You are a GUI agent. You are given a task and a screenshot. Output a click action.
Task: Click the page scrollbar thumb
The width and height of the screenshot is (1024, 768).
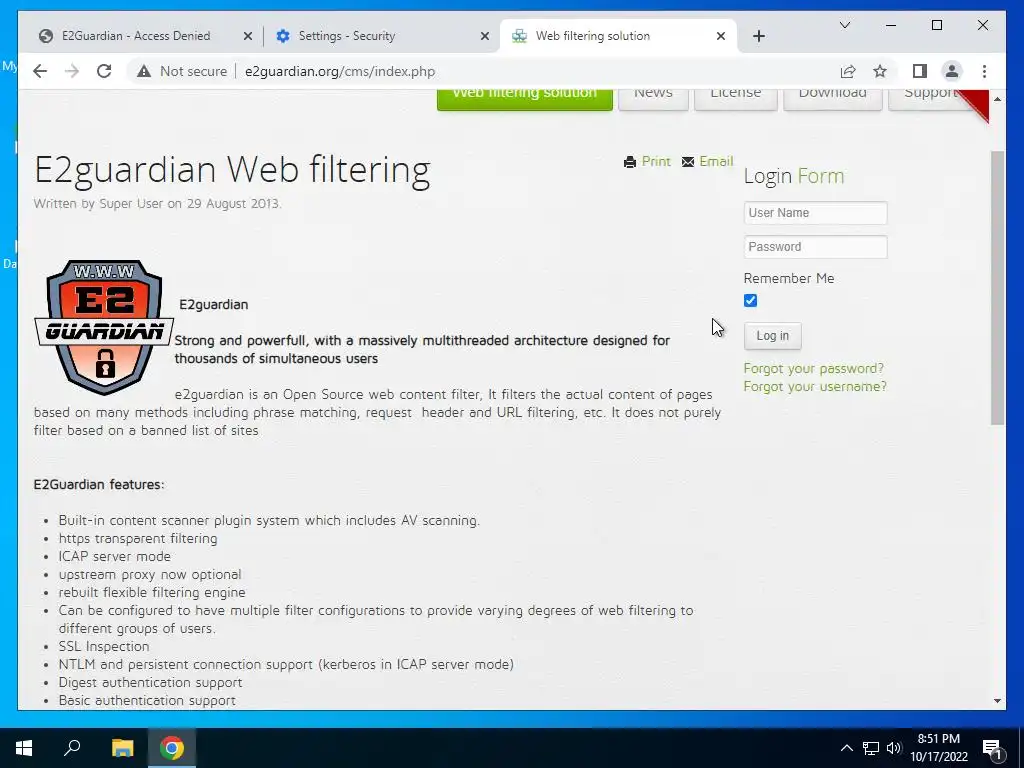tap(997, 287)
